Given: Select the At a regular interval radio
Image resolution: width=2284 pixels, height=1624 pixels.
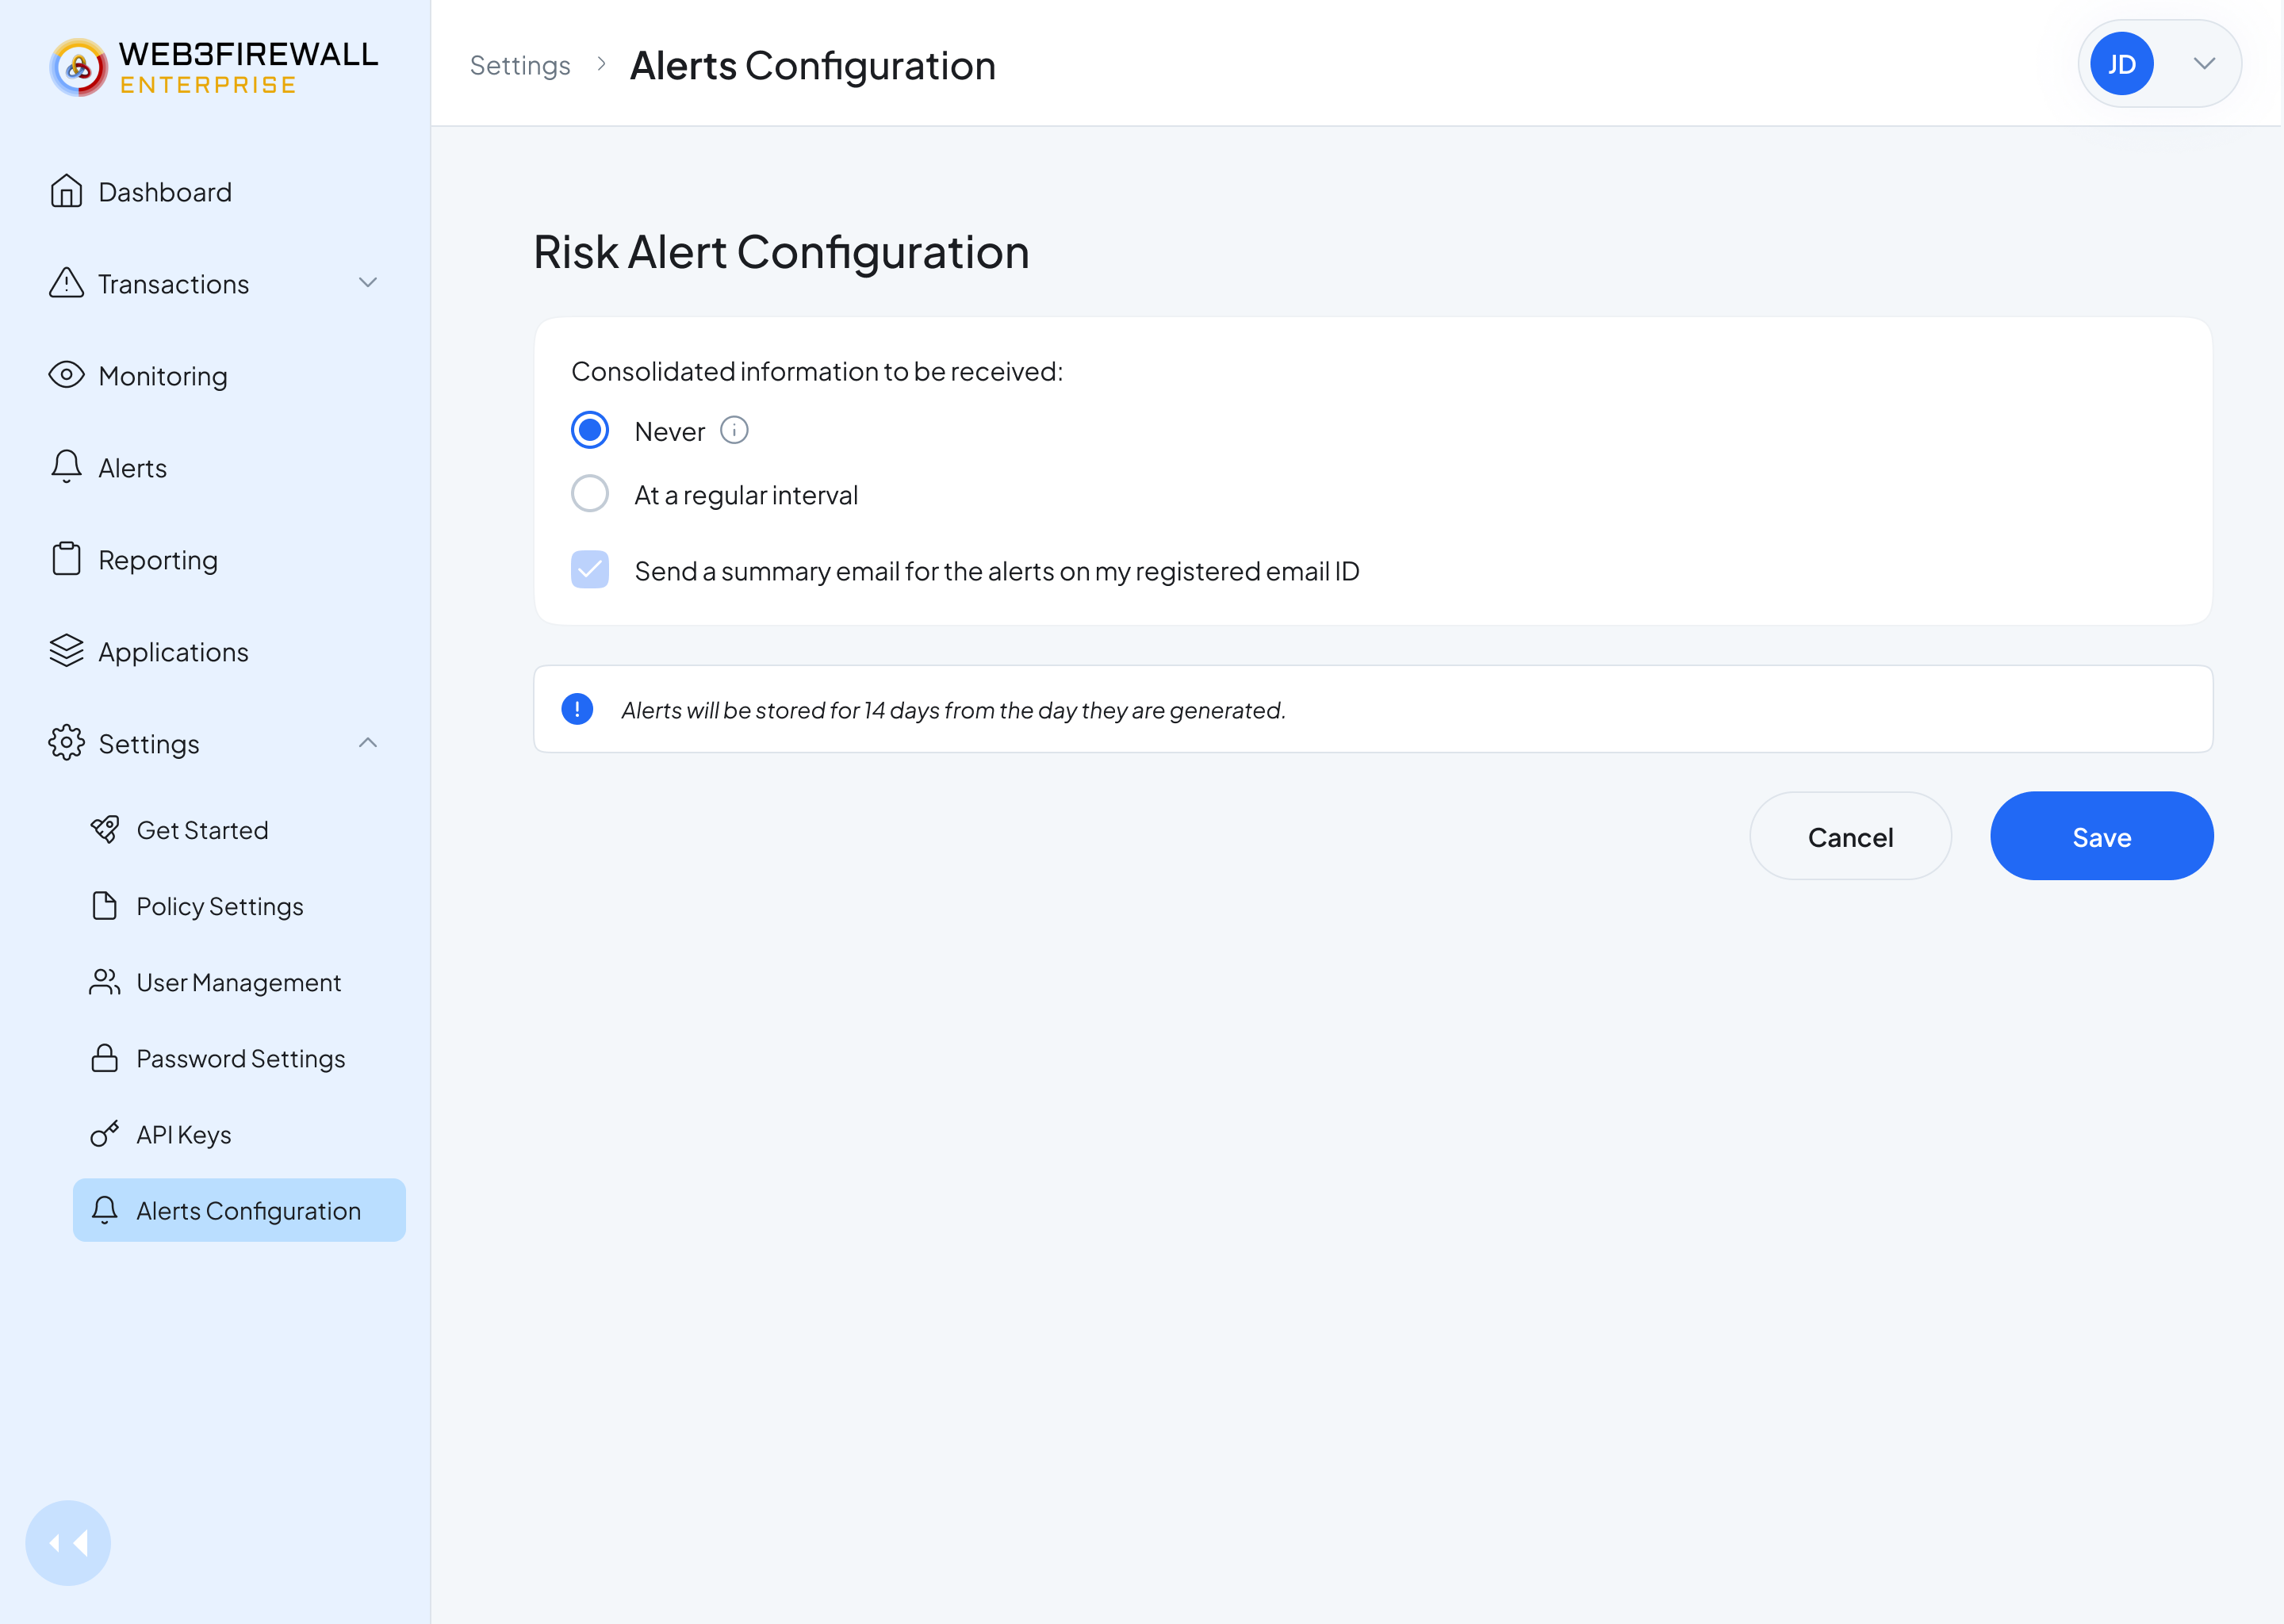Looking at the screenshot, I should pyautogui.click(x=590, y=494).
